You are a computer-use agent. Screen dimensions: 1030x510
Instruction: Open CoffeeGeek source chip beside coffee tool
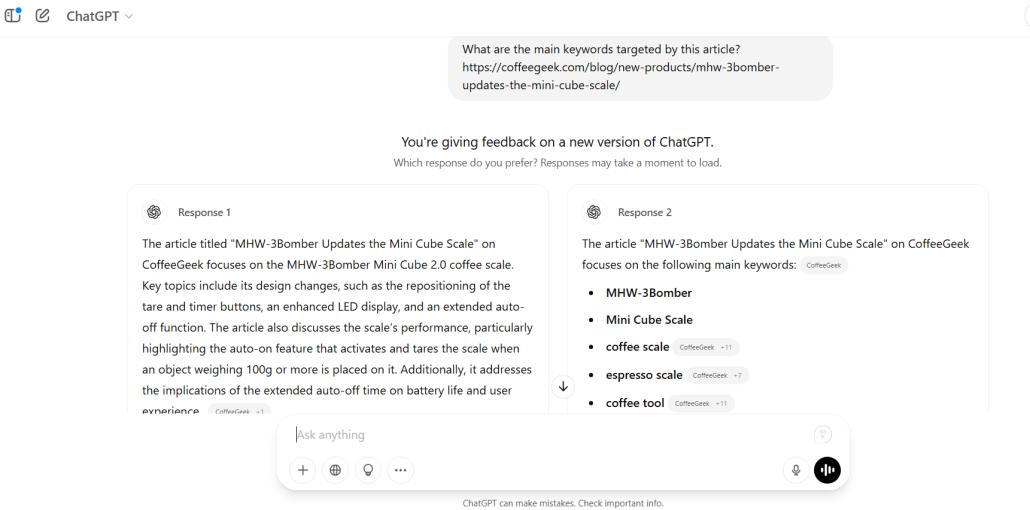coord(701,404)
